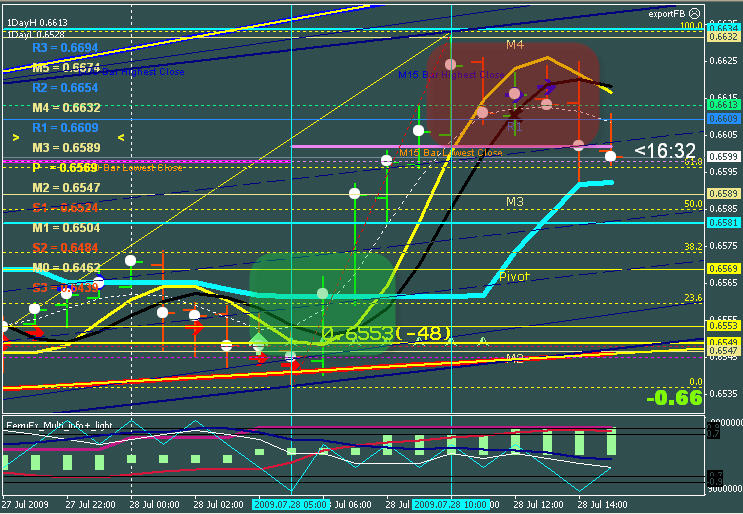The height and width of the screenshot is (514, 743).
Task: Click M15 Bar Lowest Close label below red zone
Action: [x=451, y=153]
